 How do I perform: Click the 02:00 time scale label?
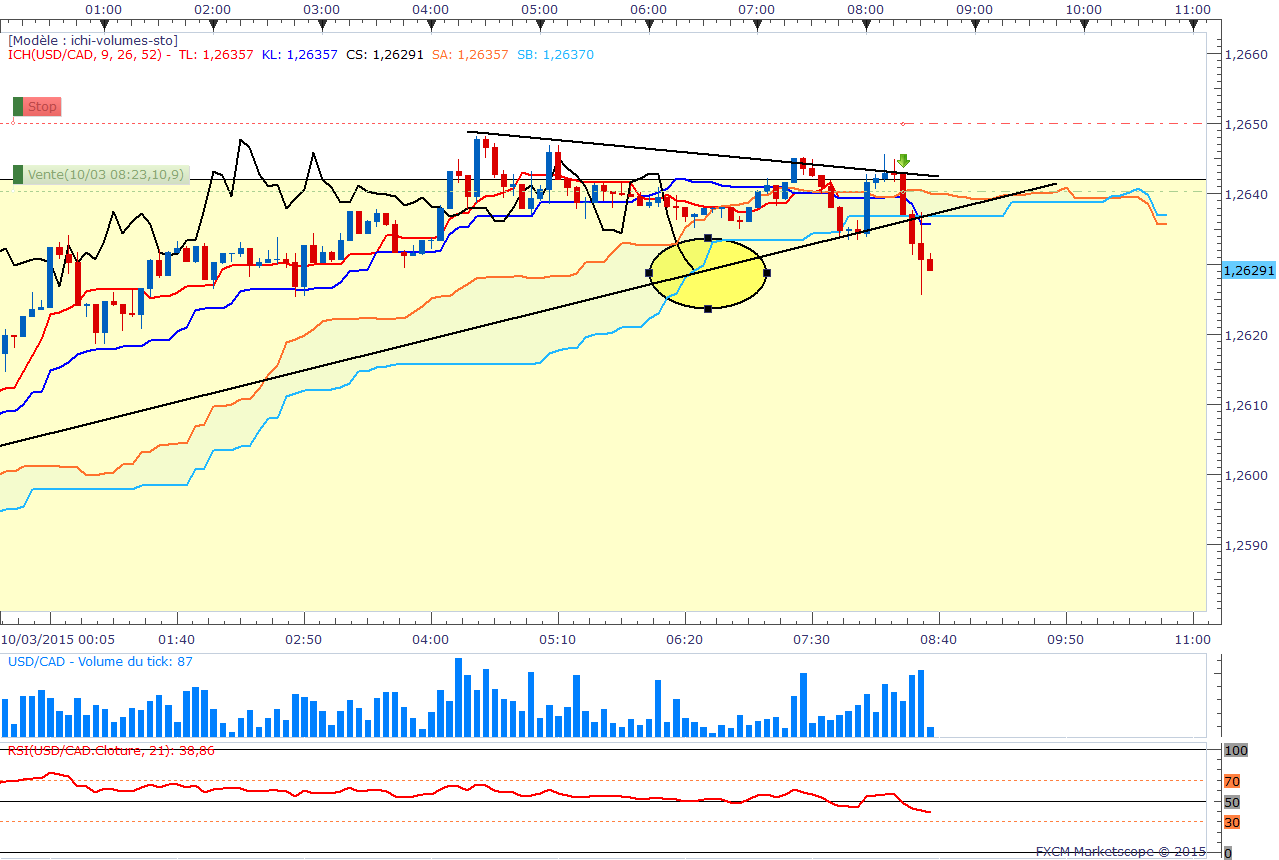(x=213, y=9)
